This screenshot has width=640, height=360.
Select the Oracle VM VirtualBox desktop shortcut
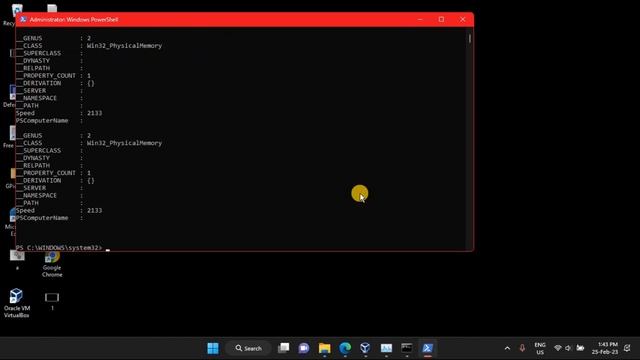(x=16, y=303)
